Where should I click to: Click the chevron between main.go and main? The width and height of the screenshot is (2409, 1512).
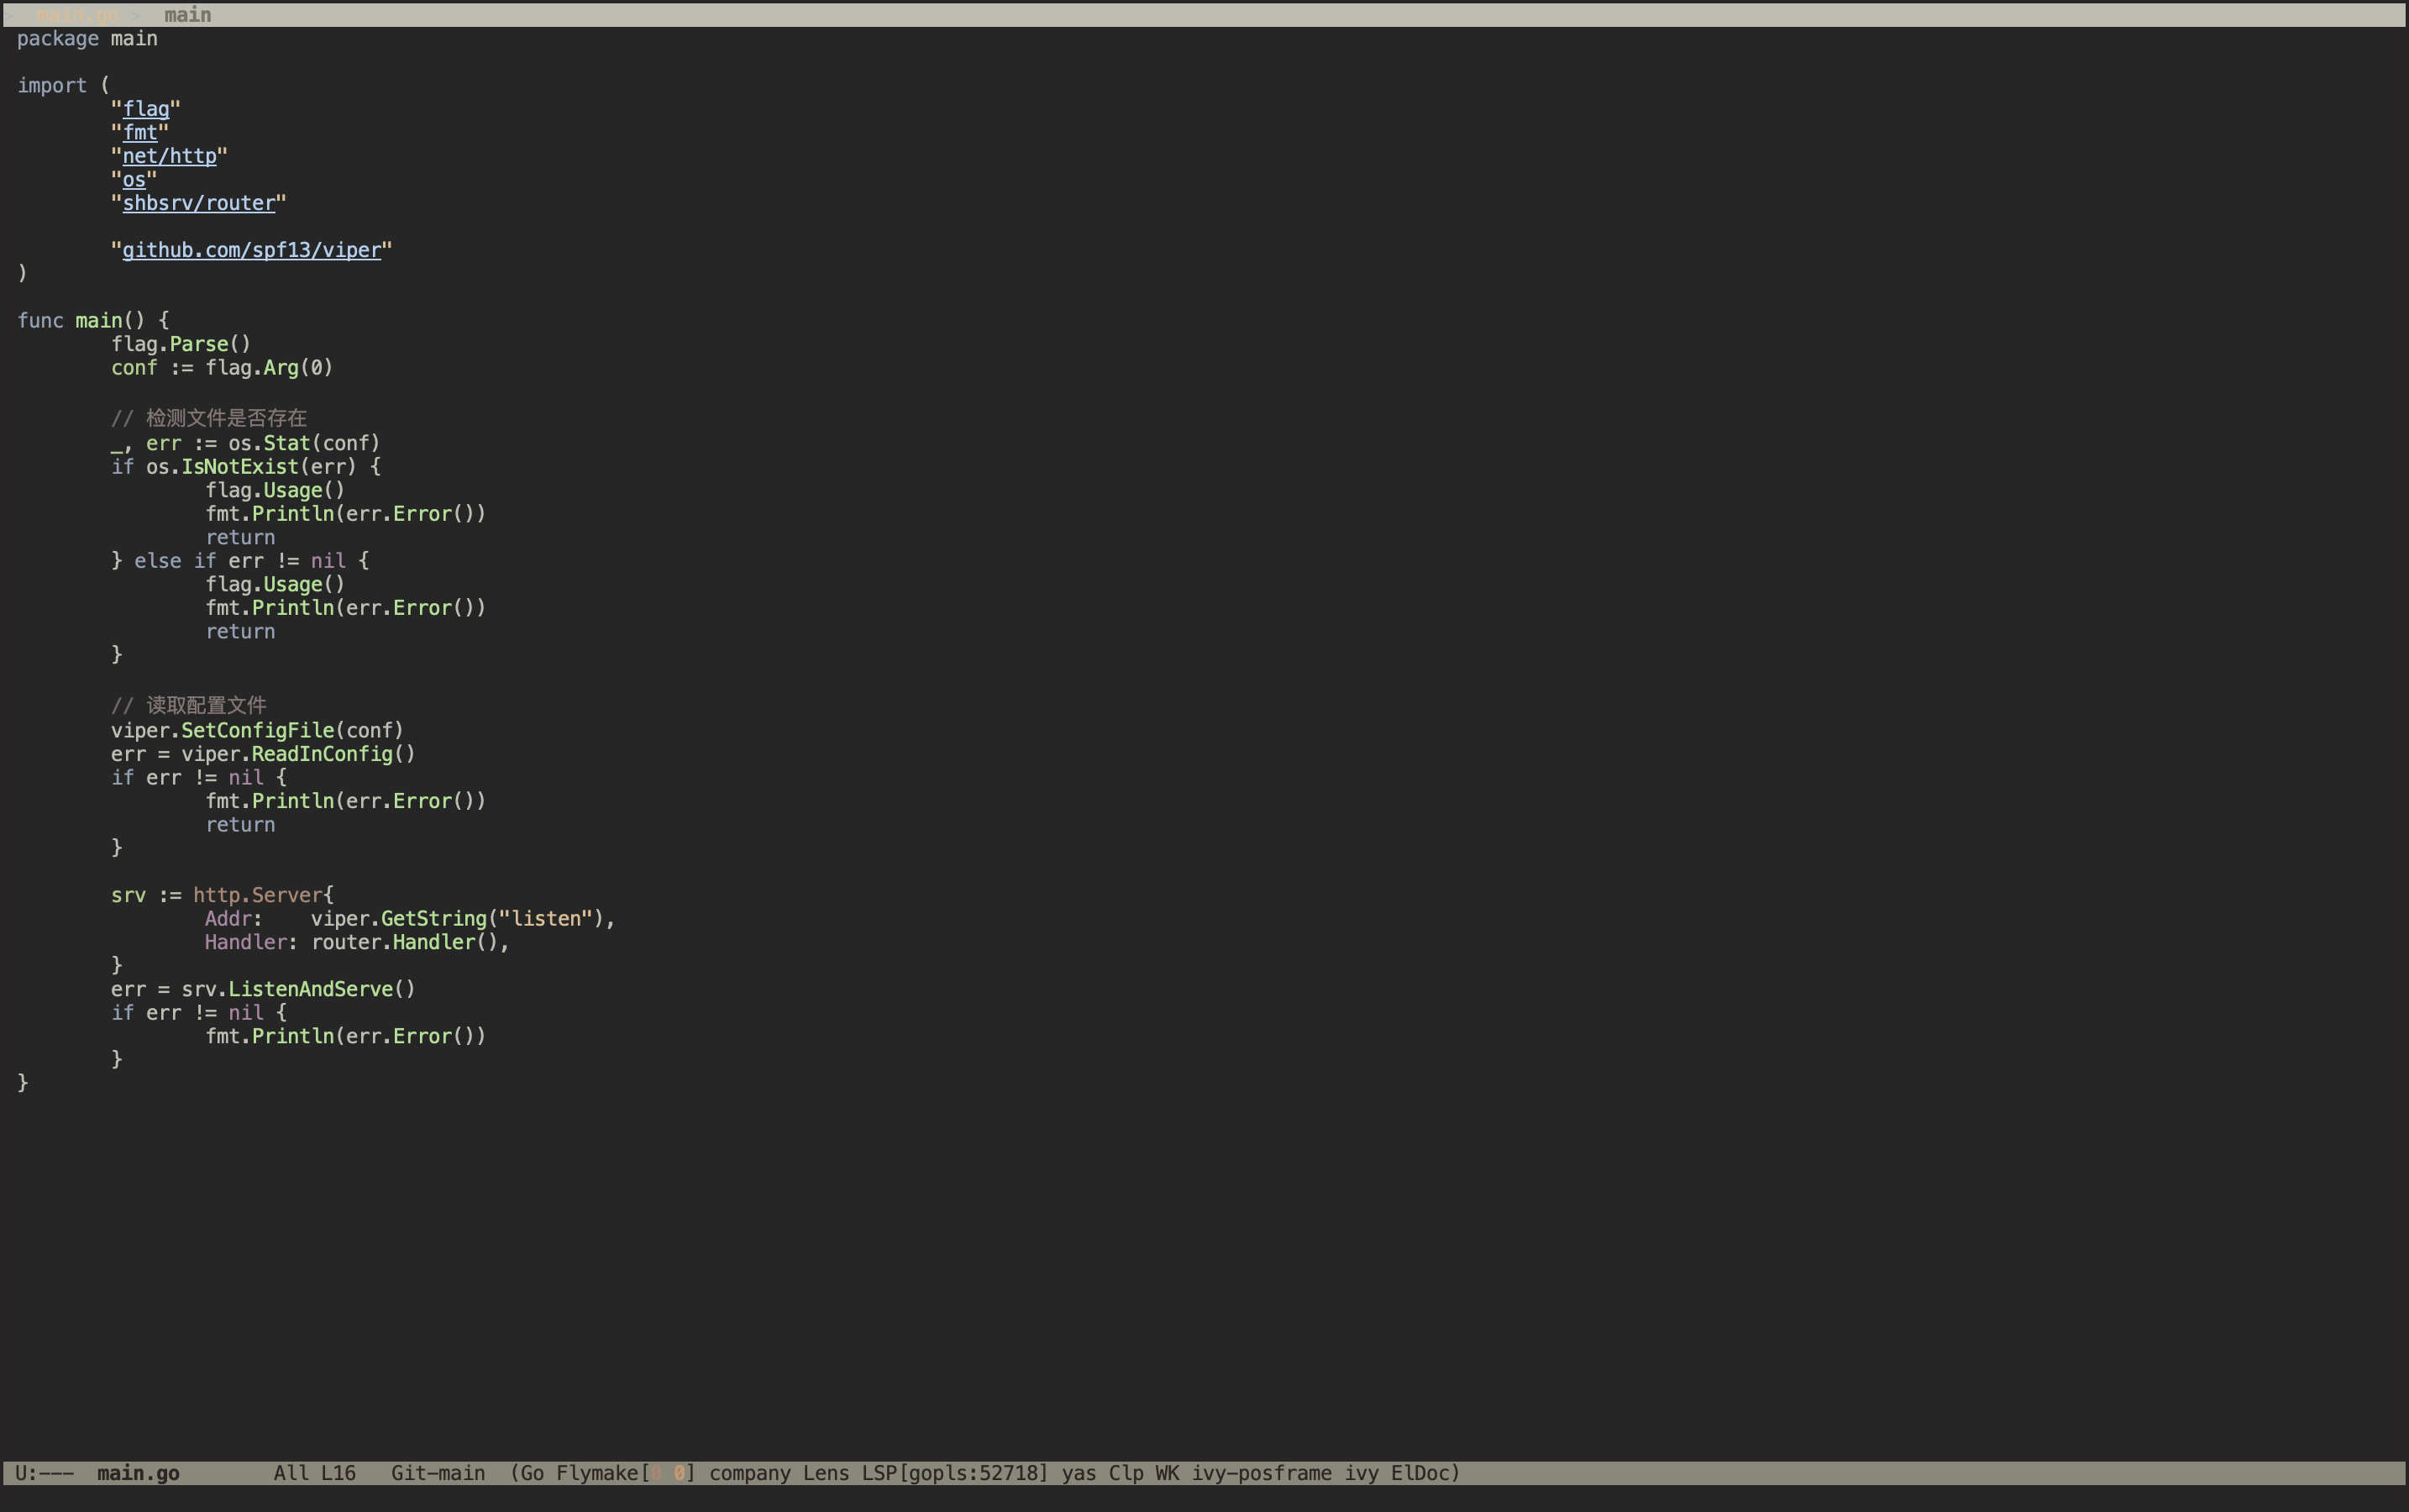coord(135,14)
